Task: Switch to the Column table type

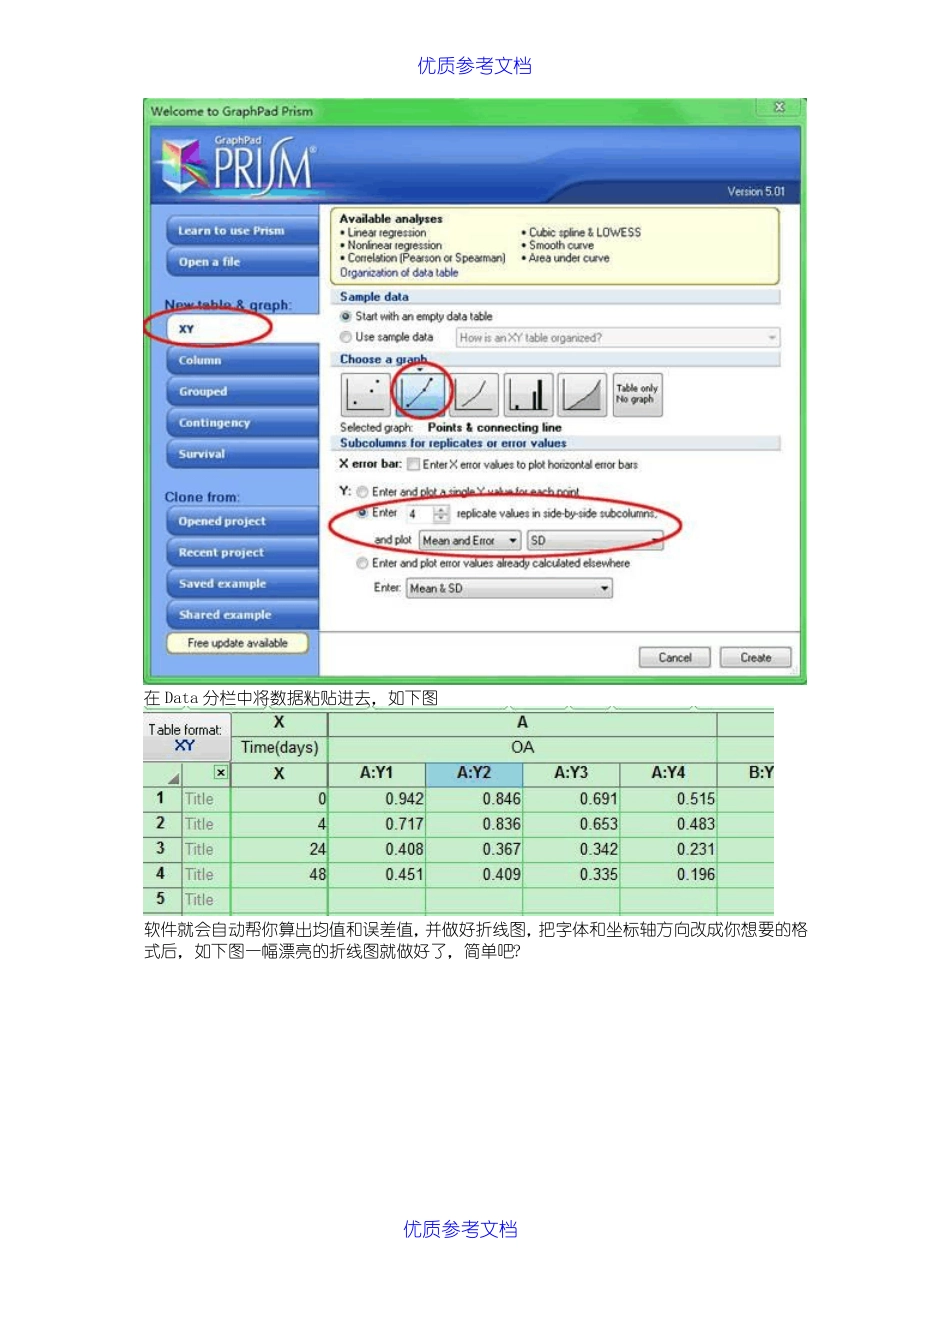Action: click(x=242, y=360)
